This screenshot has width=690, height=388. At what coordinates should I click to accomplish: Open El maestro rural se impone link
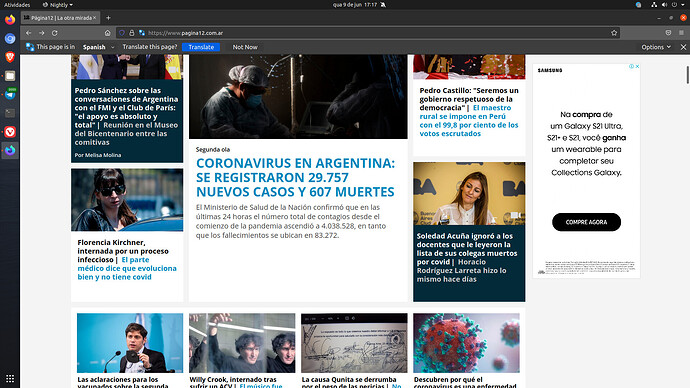tap(469, 121)
